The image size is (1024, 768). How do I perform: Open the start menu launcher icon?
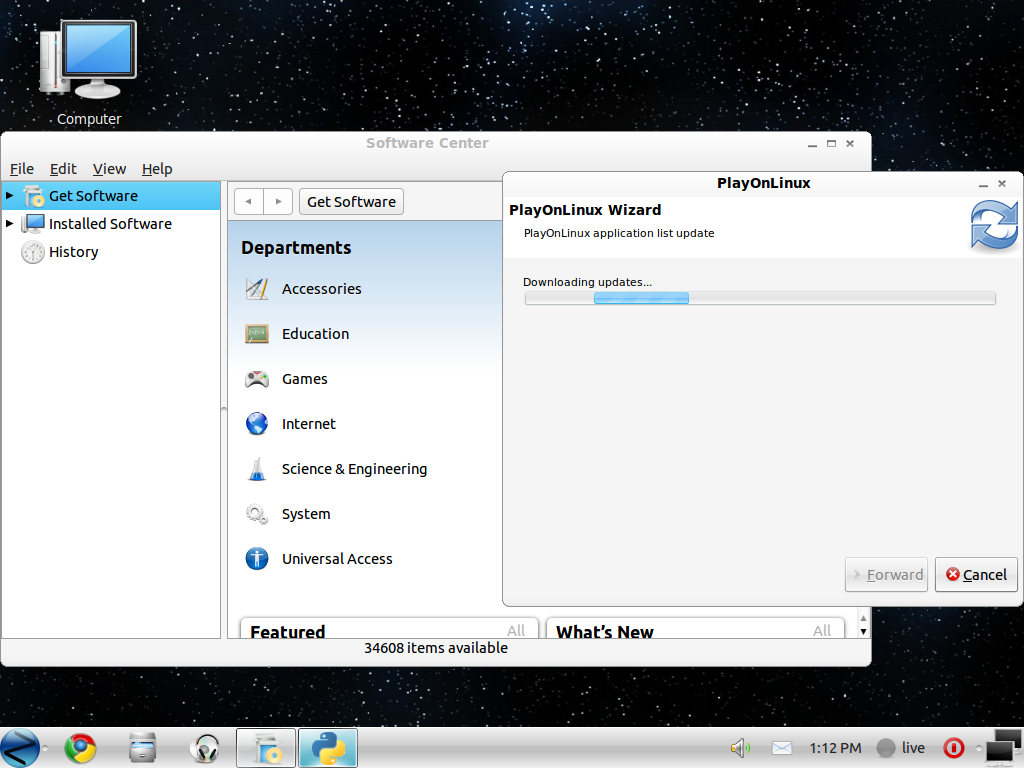pos(20,748)
